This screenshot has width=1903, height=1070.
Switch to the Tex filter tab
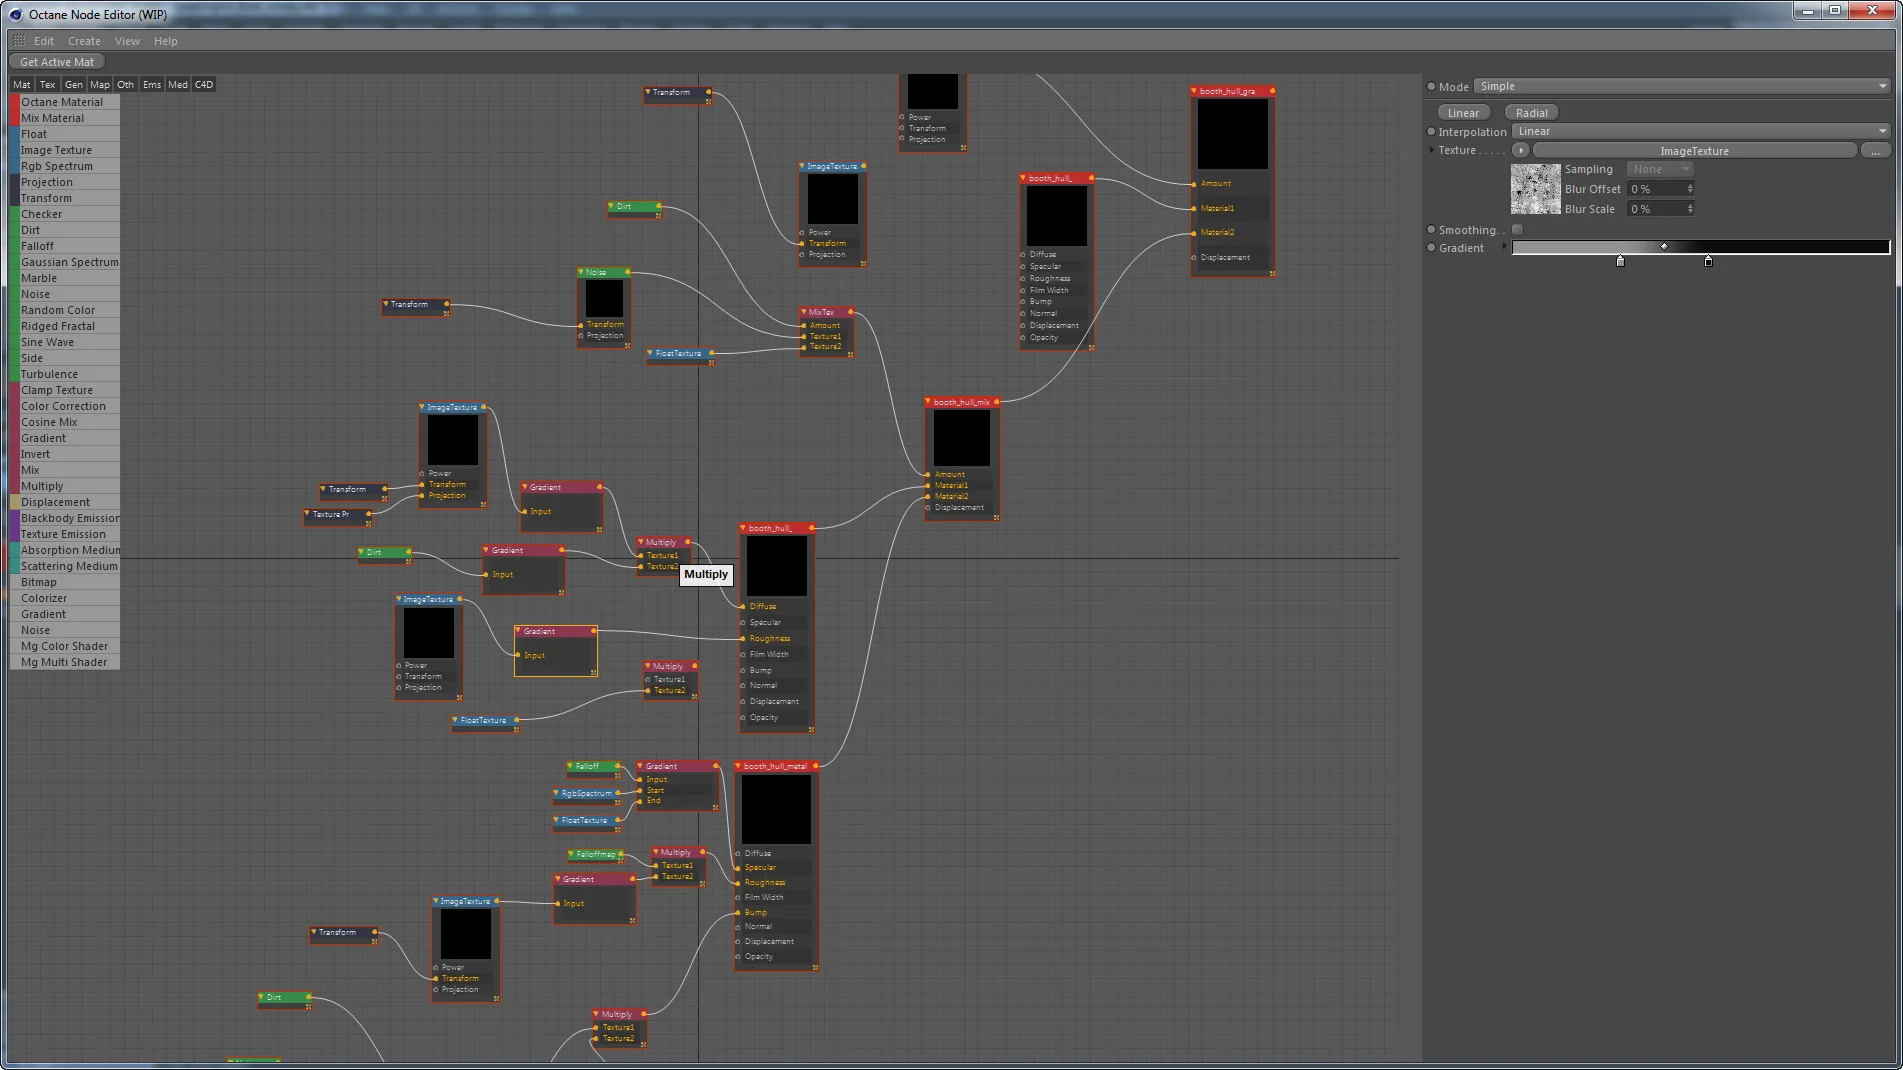coord(48,85)
